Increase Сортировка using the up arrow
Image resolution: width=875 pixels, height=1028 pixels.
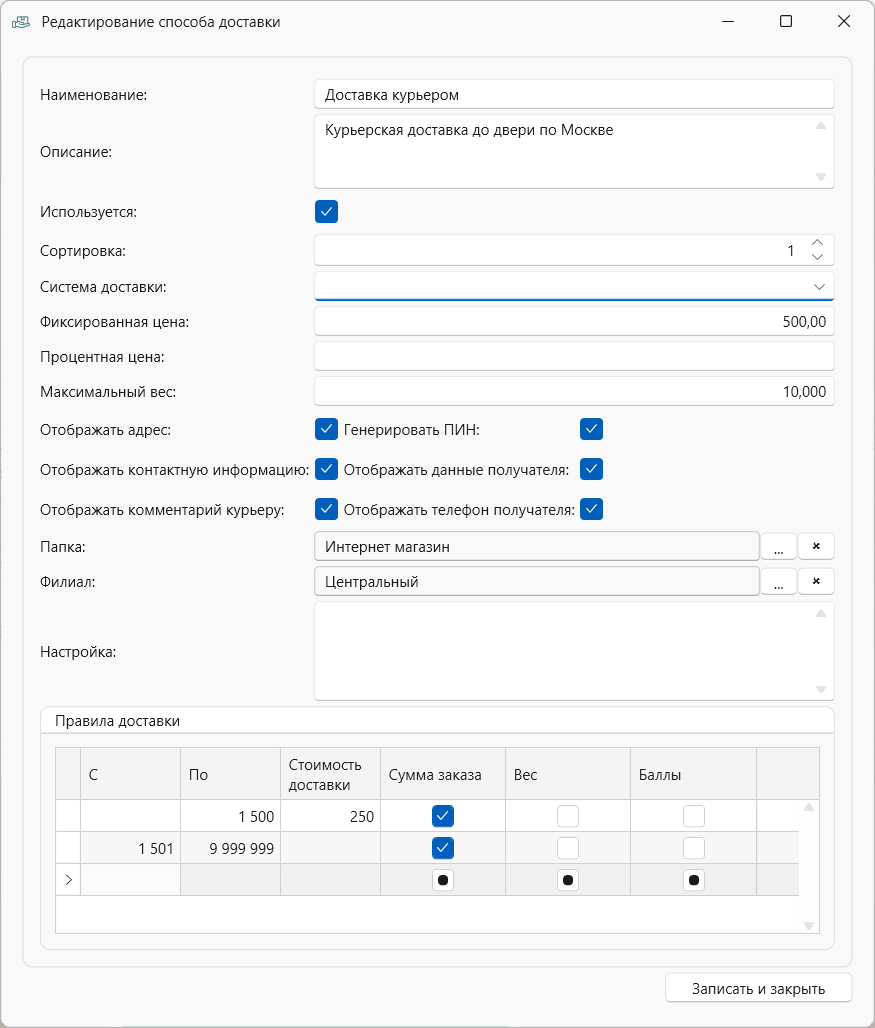817,244
